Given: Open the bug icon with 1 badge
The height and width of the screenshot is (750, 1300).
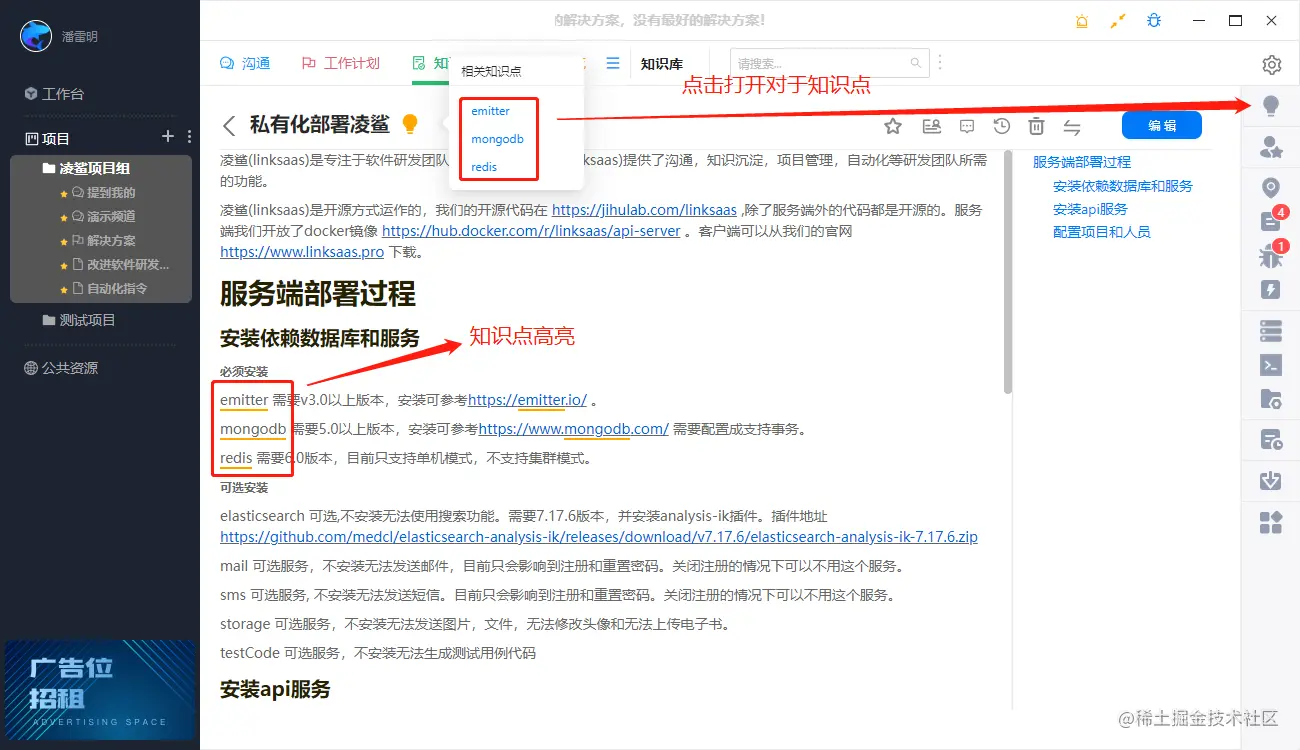Looking at the screenshot, I should click(1271, 256).
